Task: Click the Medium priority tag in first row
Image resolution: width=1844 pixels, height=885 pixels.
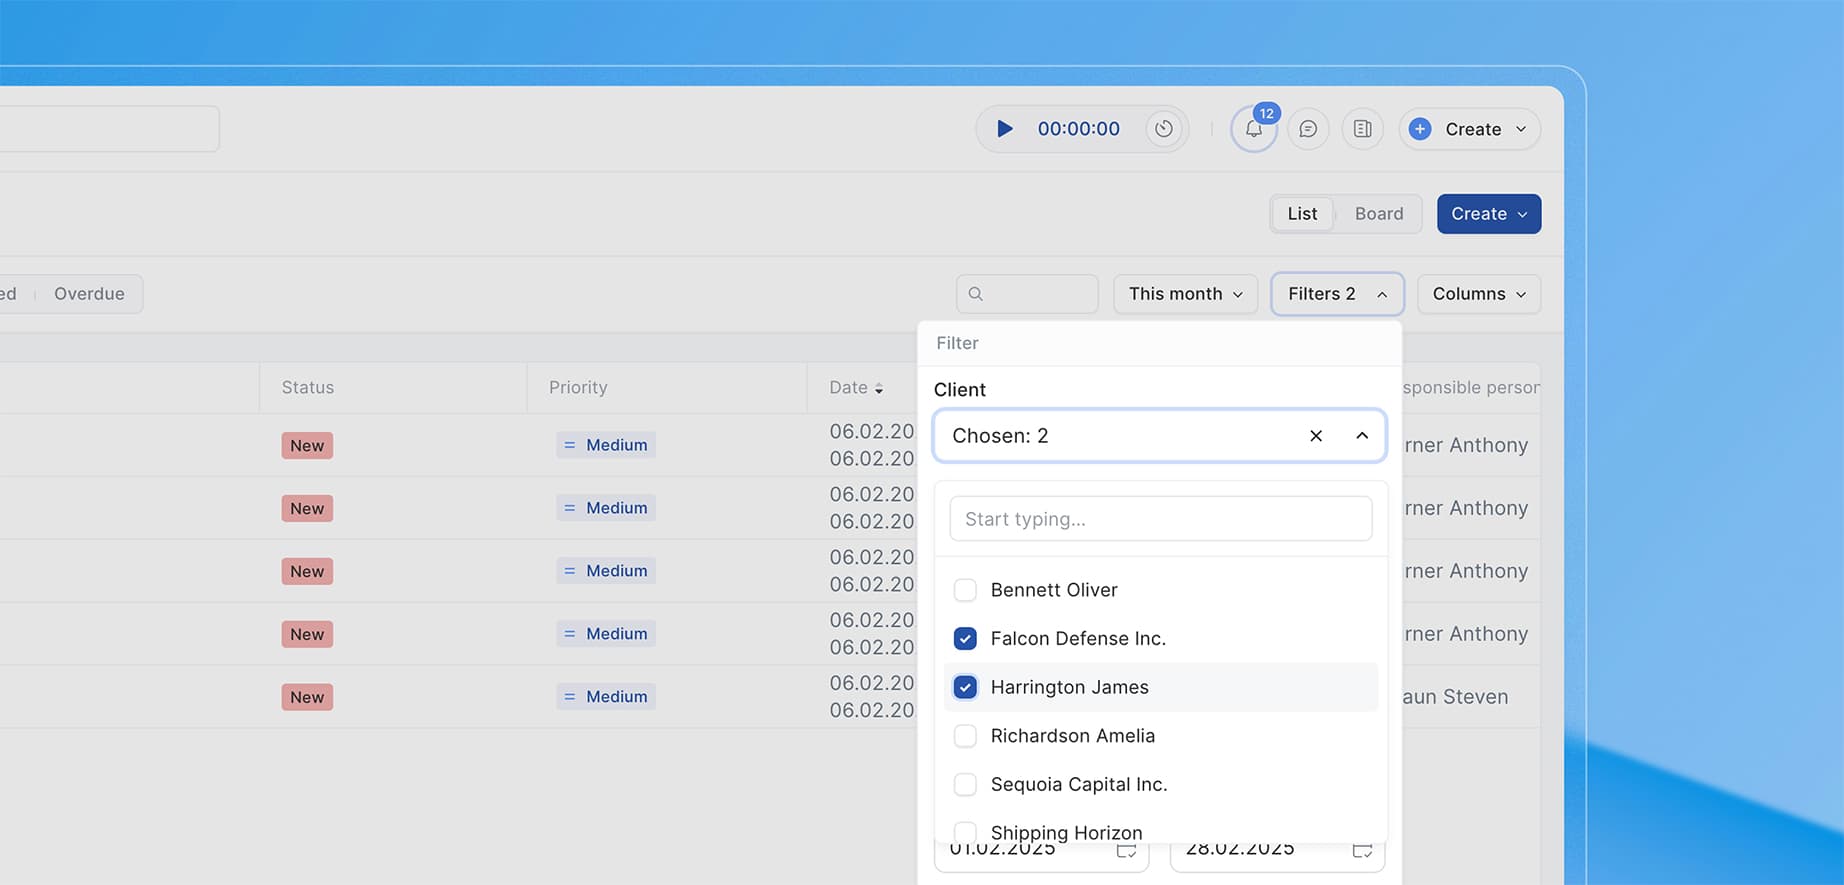Action: click(606, 445)
